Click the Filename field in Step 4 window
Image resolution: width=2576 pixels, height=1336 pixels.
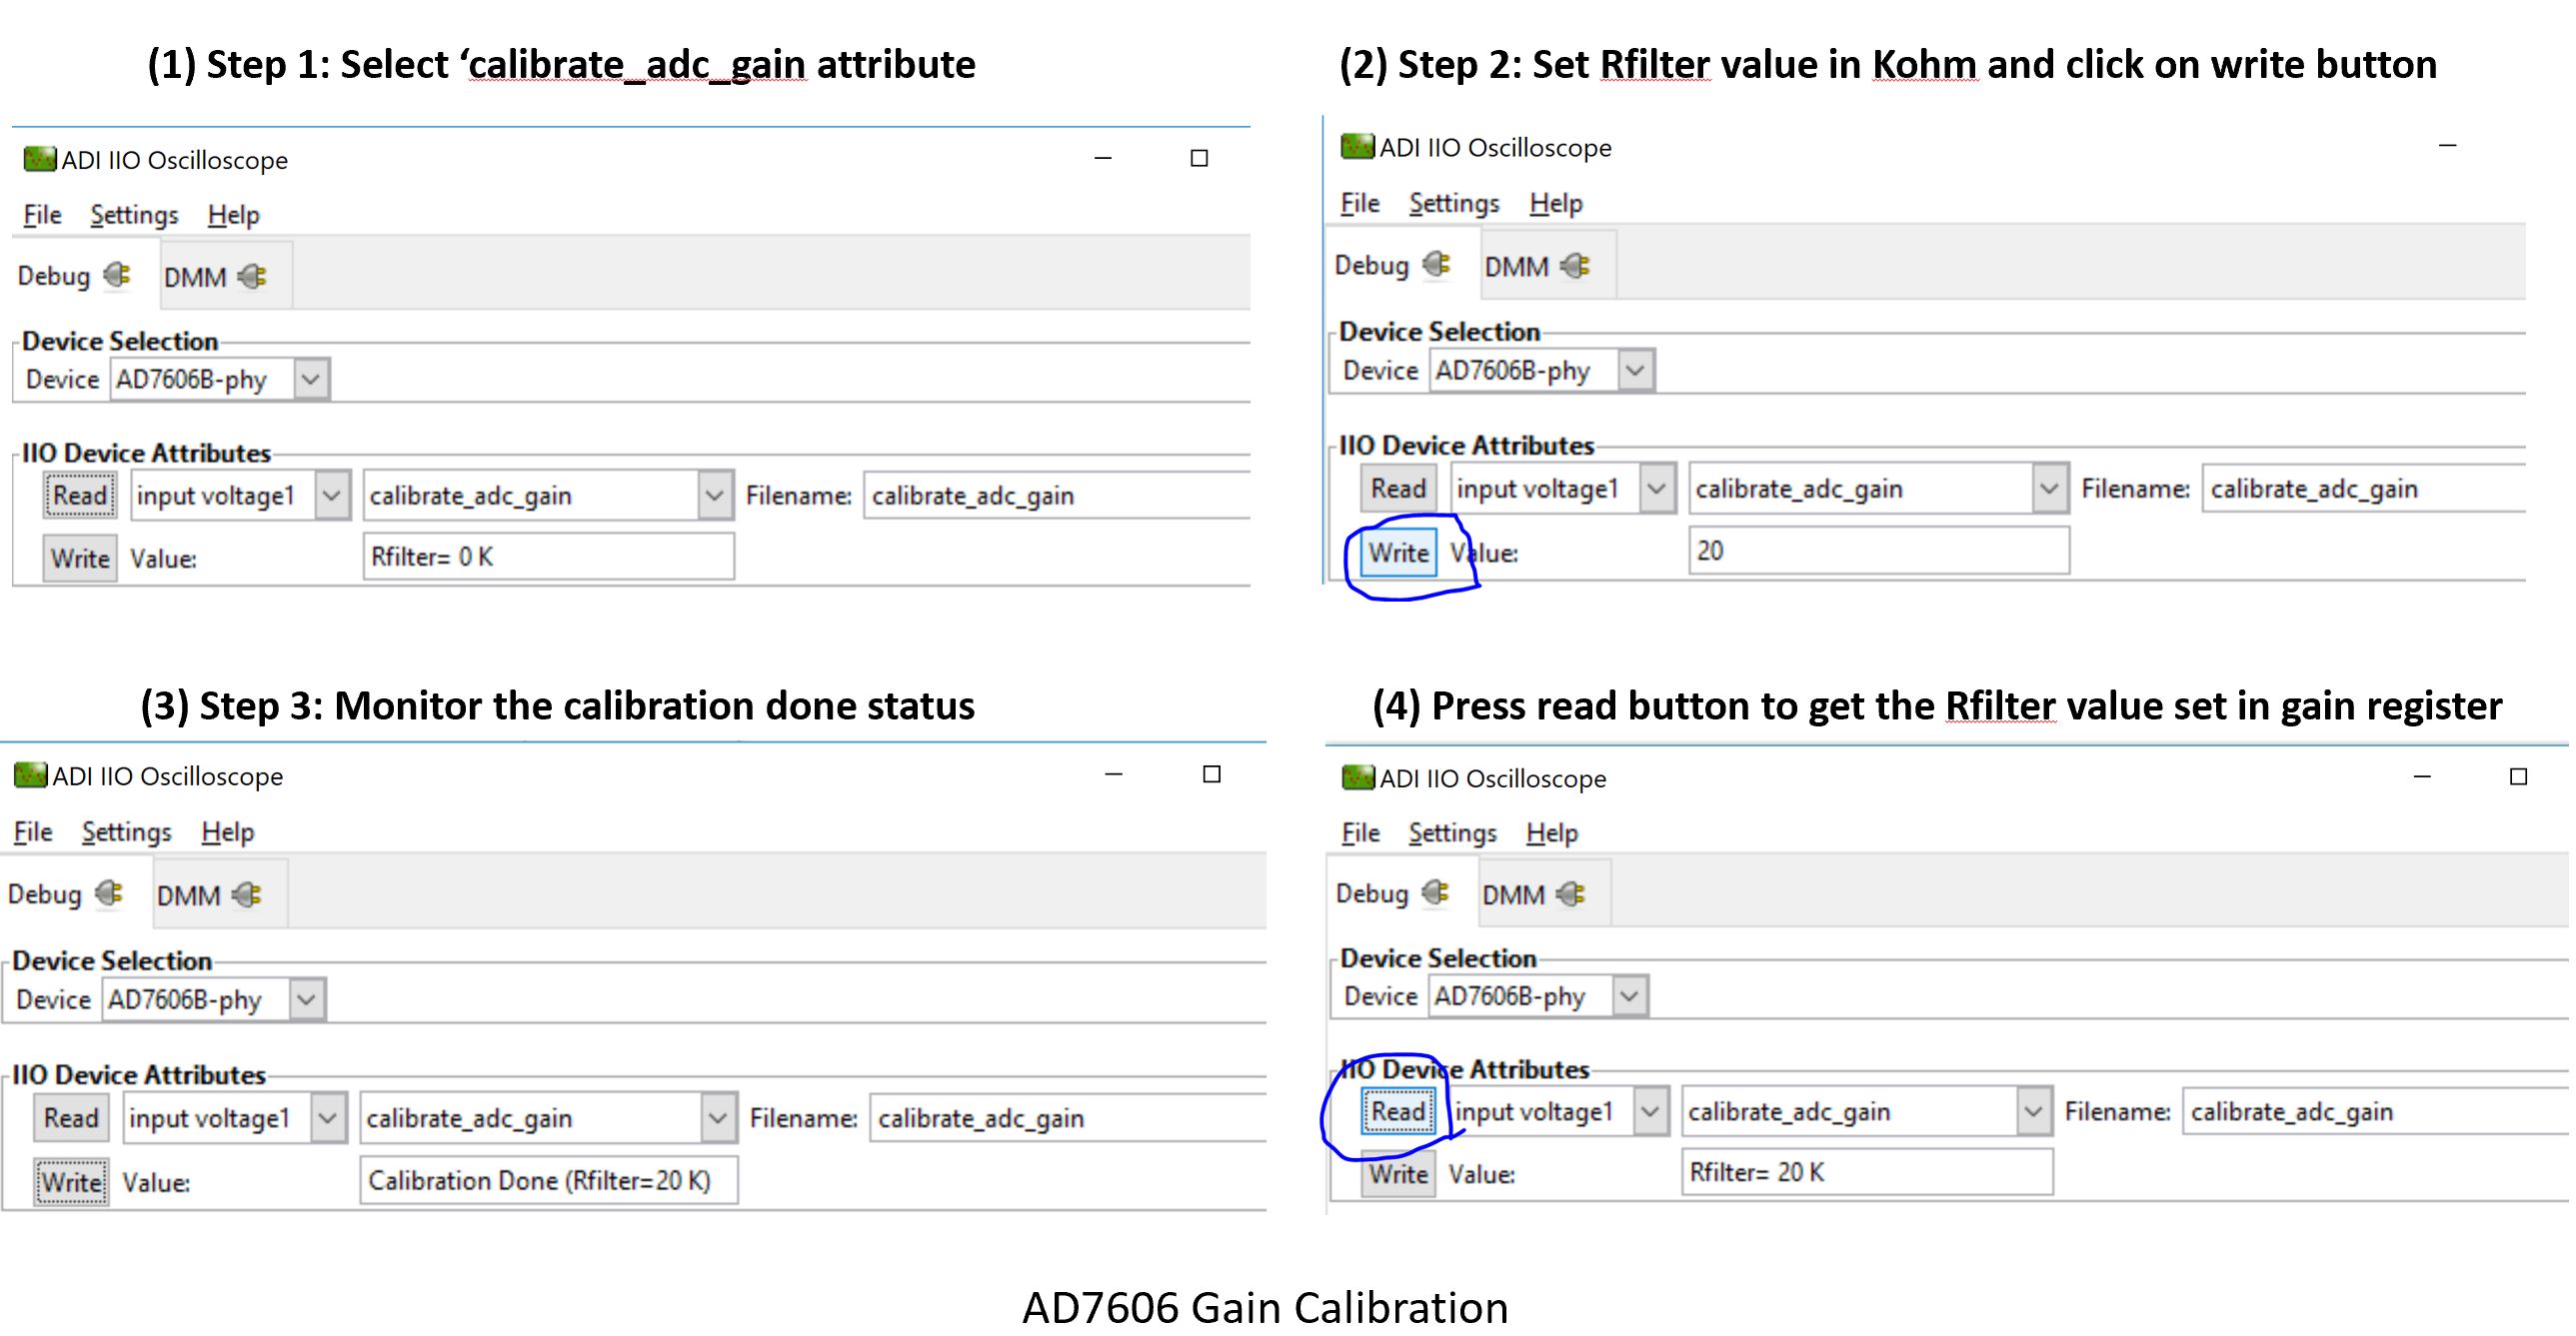(x=2375, y=1111)
